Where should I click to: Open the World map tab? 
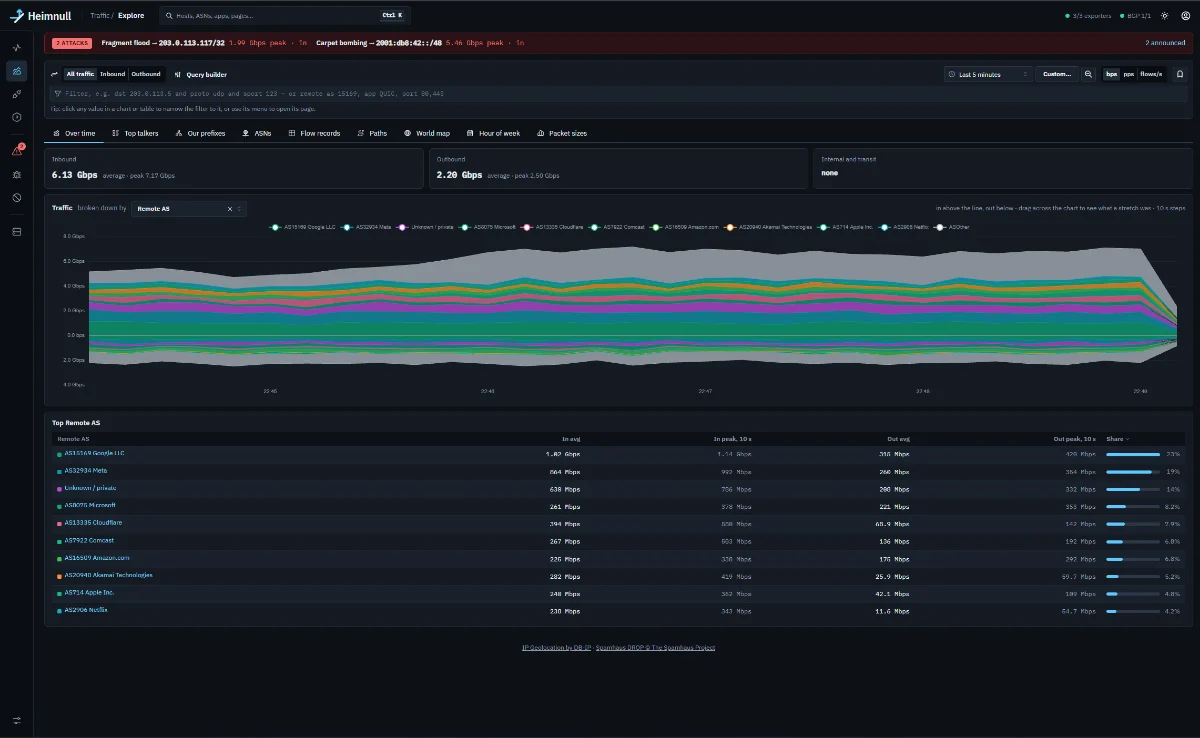pos(427,133)
